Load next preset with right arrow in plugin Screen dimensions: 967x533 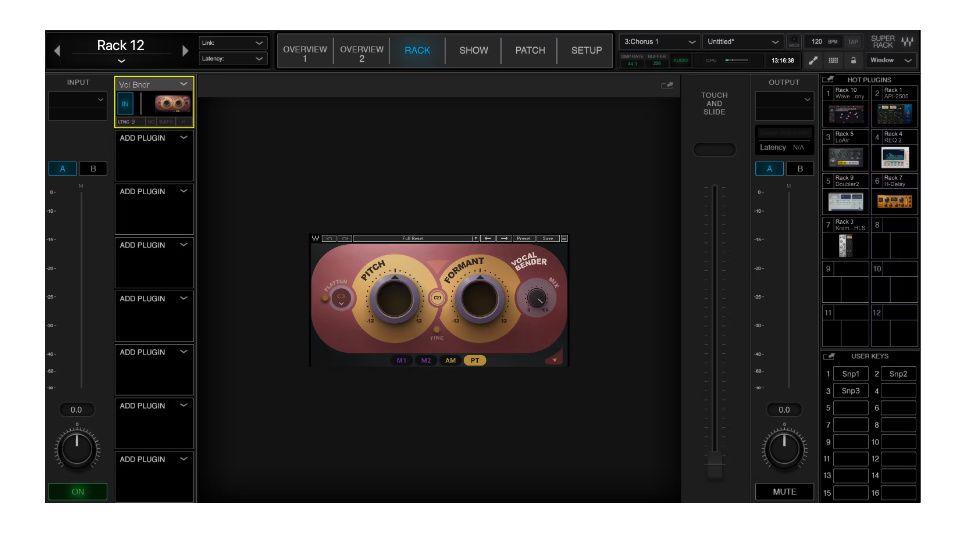pos(504,238)
